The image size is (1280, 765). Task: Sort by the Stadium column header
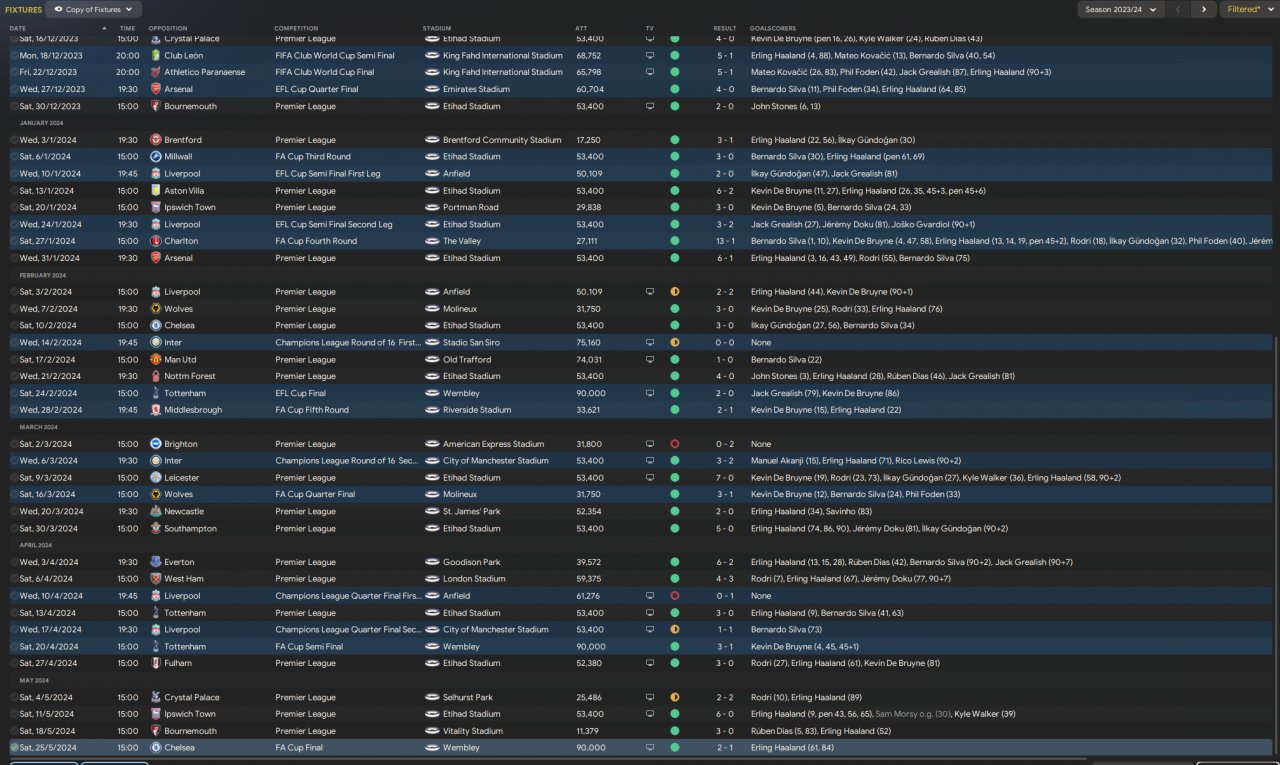pyautogui.click(x=437, y=28)
